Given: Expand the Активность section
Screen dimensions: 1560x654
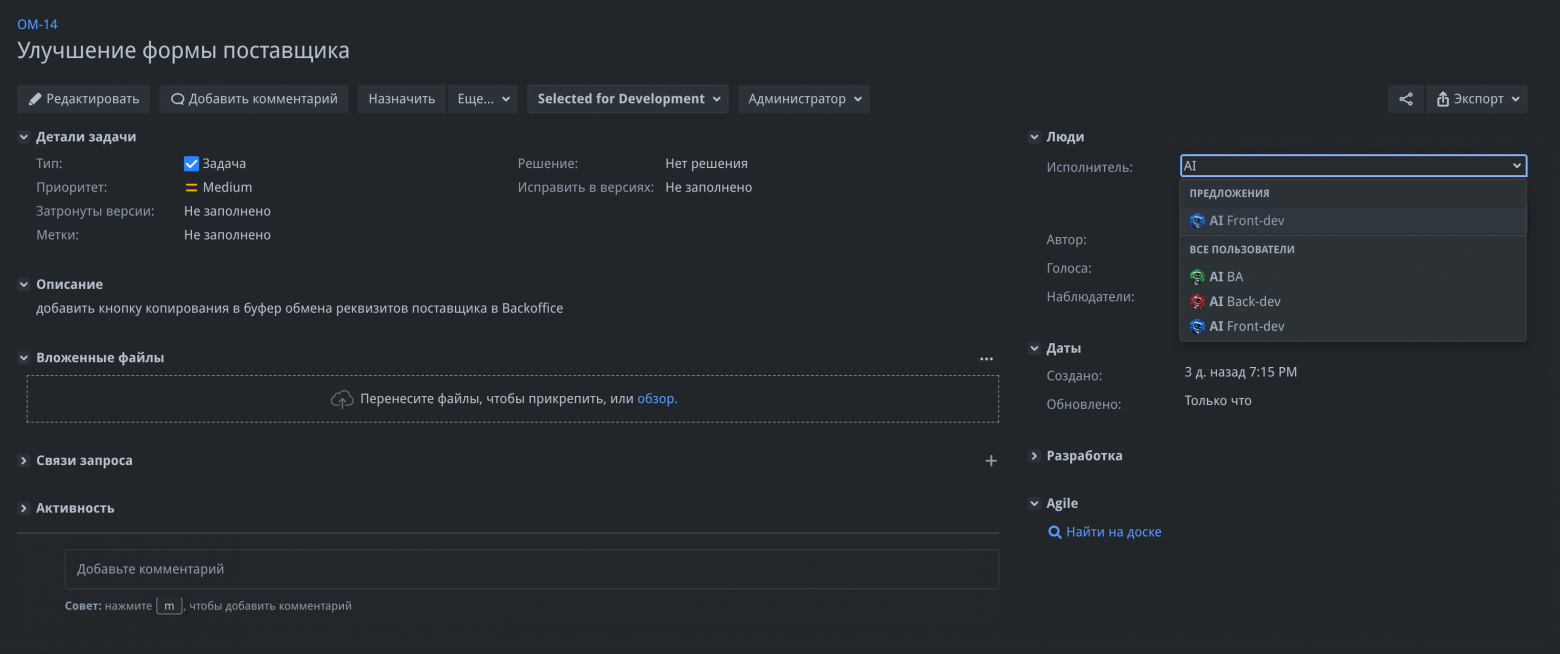Looking at the screenshot, I should [x=24, y=508].
